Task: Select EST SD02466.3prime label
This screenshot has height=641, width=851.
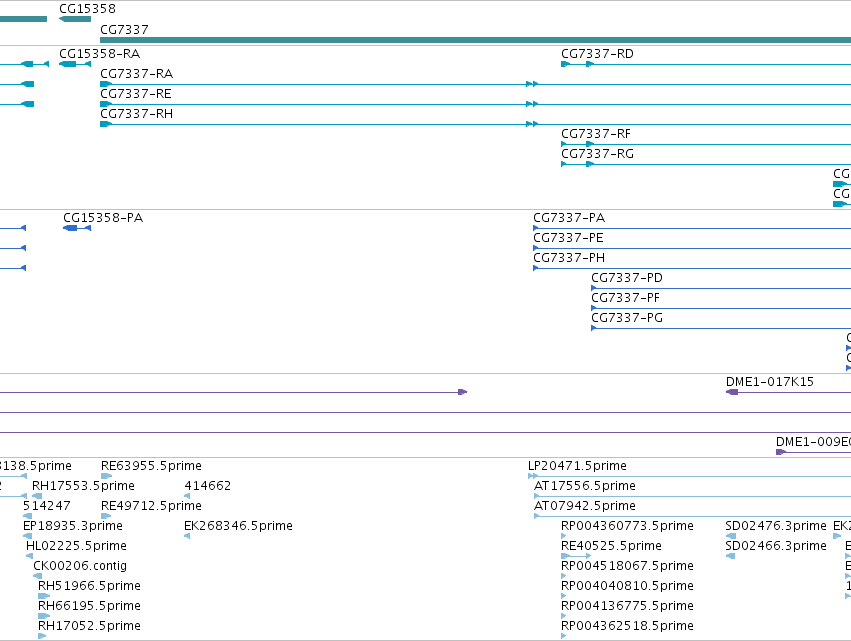Action: coord(776,546)
